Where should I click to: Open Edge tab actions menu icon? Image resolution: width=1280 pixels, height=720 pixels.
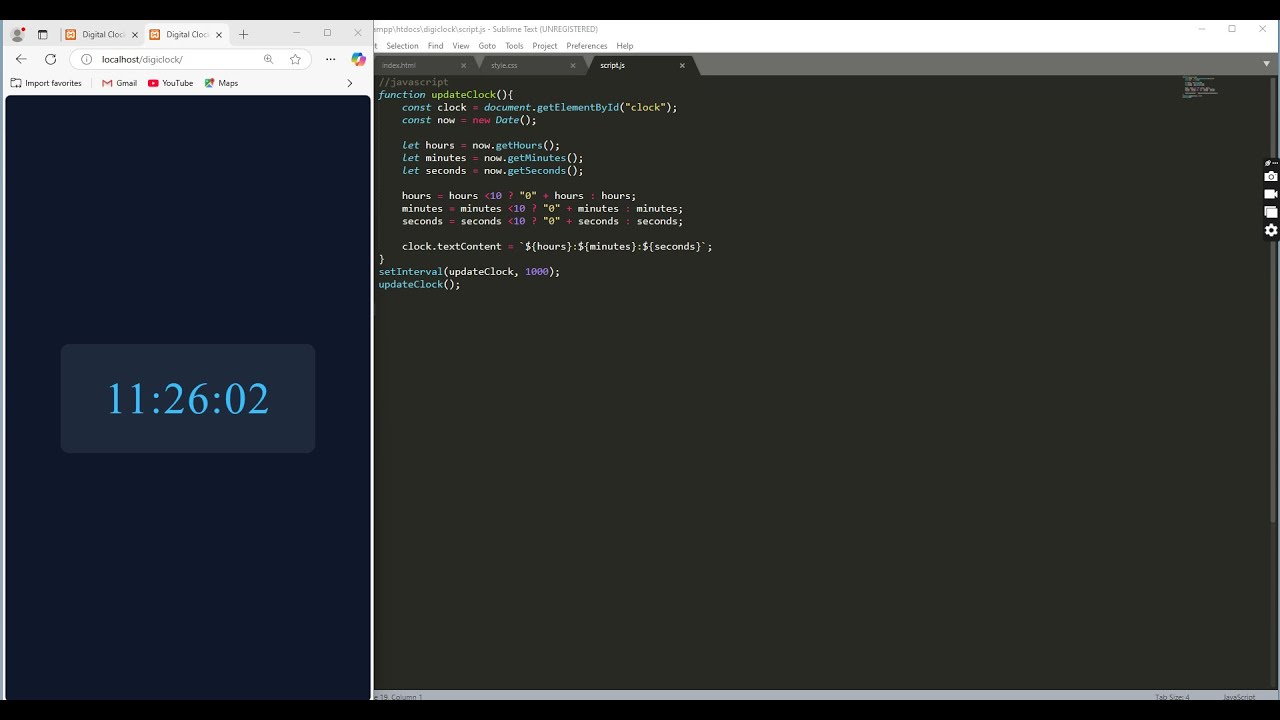tap(43, 34)
